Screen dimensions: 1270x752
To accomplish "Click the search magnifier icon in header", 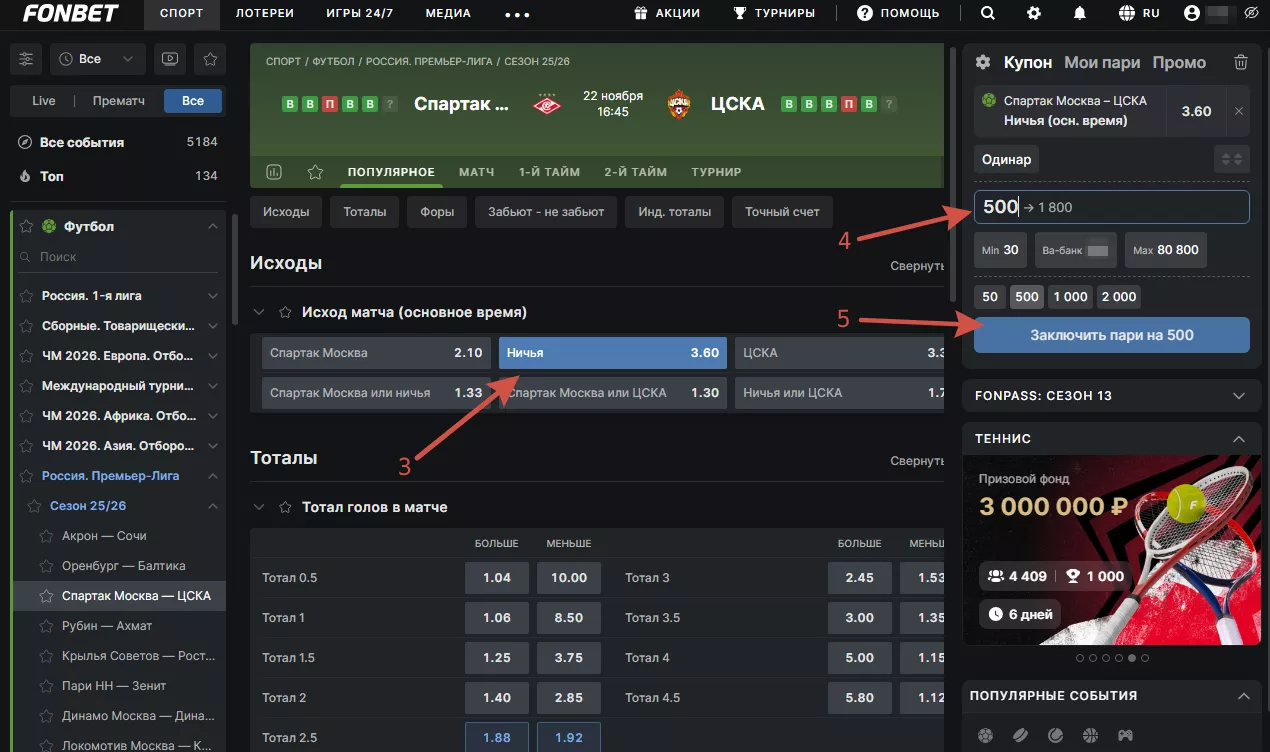I will (x=987, y=14).
